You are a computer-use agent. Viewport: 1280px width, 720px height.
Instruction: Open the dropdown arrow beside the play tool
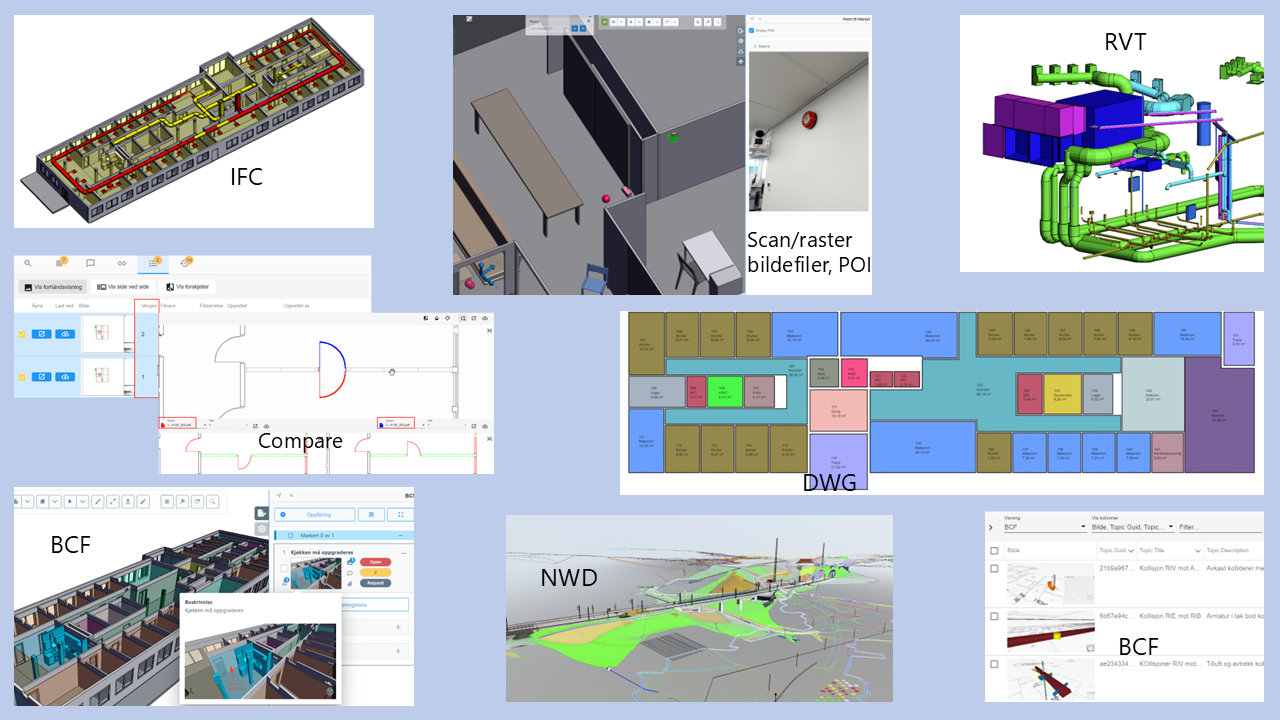point(82,502)
